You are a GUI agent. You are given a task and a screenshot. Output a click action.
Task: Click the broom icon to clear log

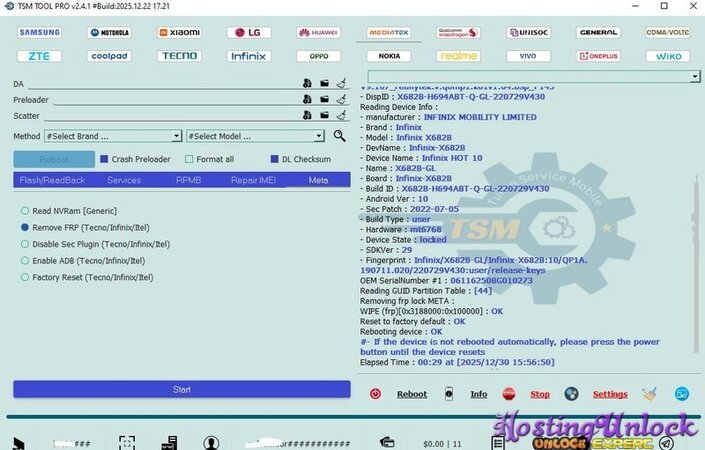coord(650,394)
